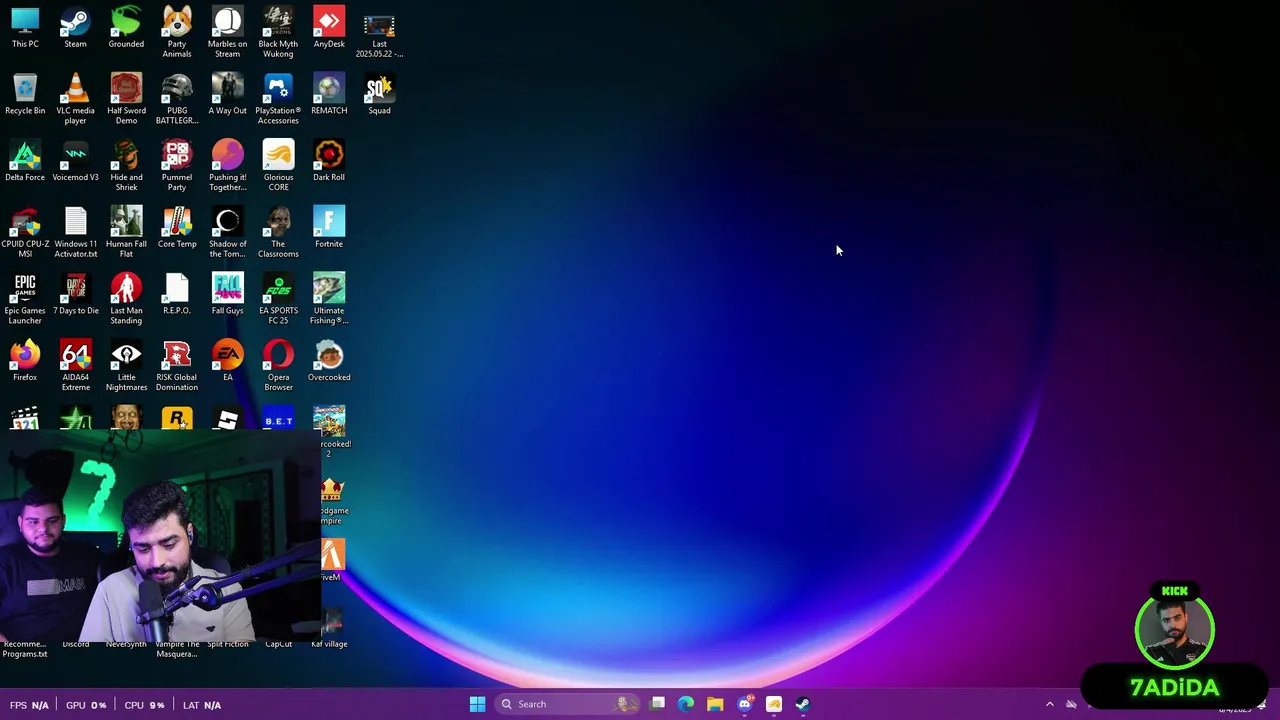
Task: Select CPUID CPU-Z MSI icon
Action: click(25, 232)
